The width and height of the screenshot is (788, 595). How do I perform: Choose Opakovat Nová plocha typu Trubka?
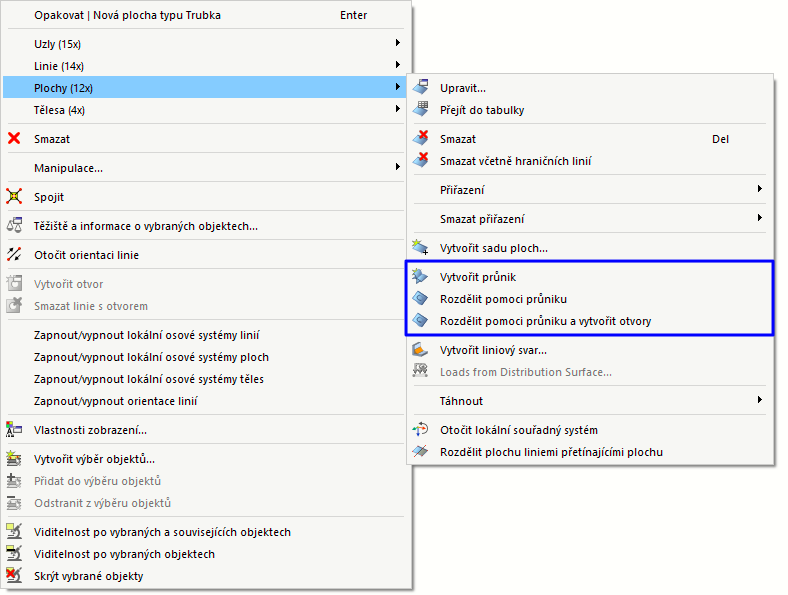coord(128,16)
